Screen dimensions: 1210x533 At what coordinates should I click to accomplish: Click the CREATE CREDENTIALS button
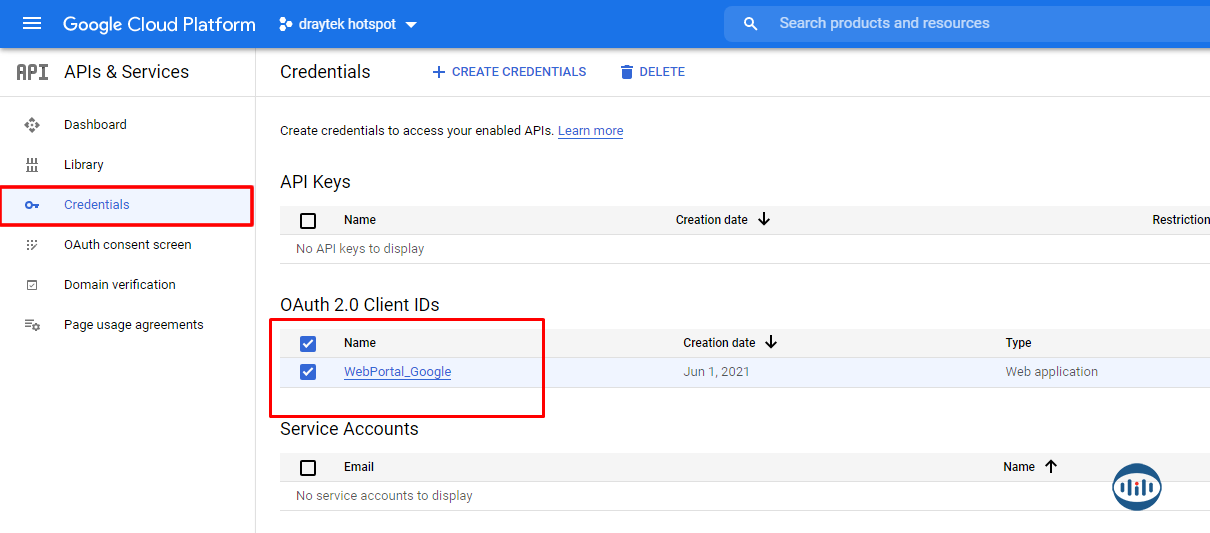(x=509, y=72)
